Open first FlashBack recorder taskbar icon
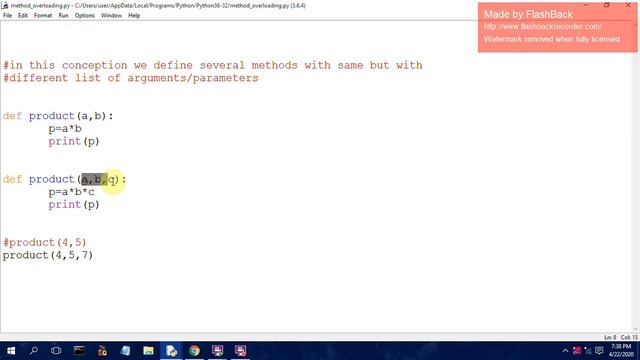Viewport: 640px width, 360px height. (x=218, y=351)
